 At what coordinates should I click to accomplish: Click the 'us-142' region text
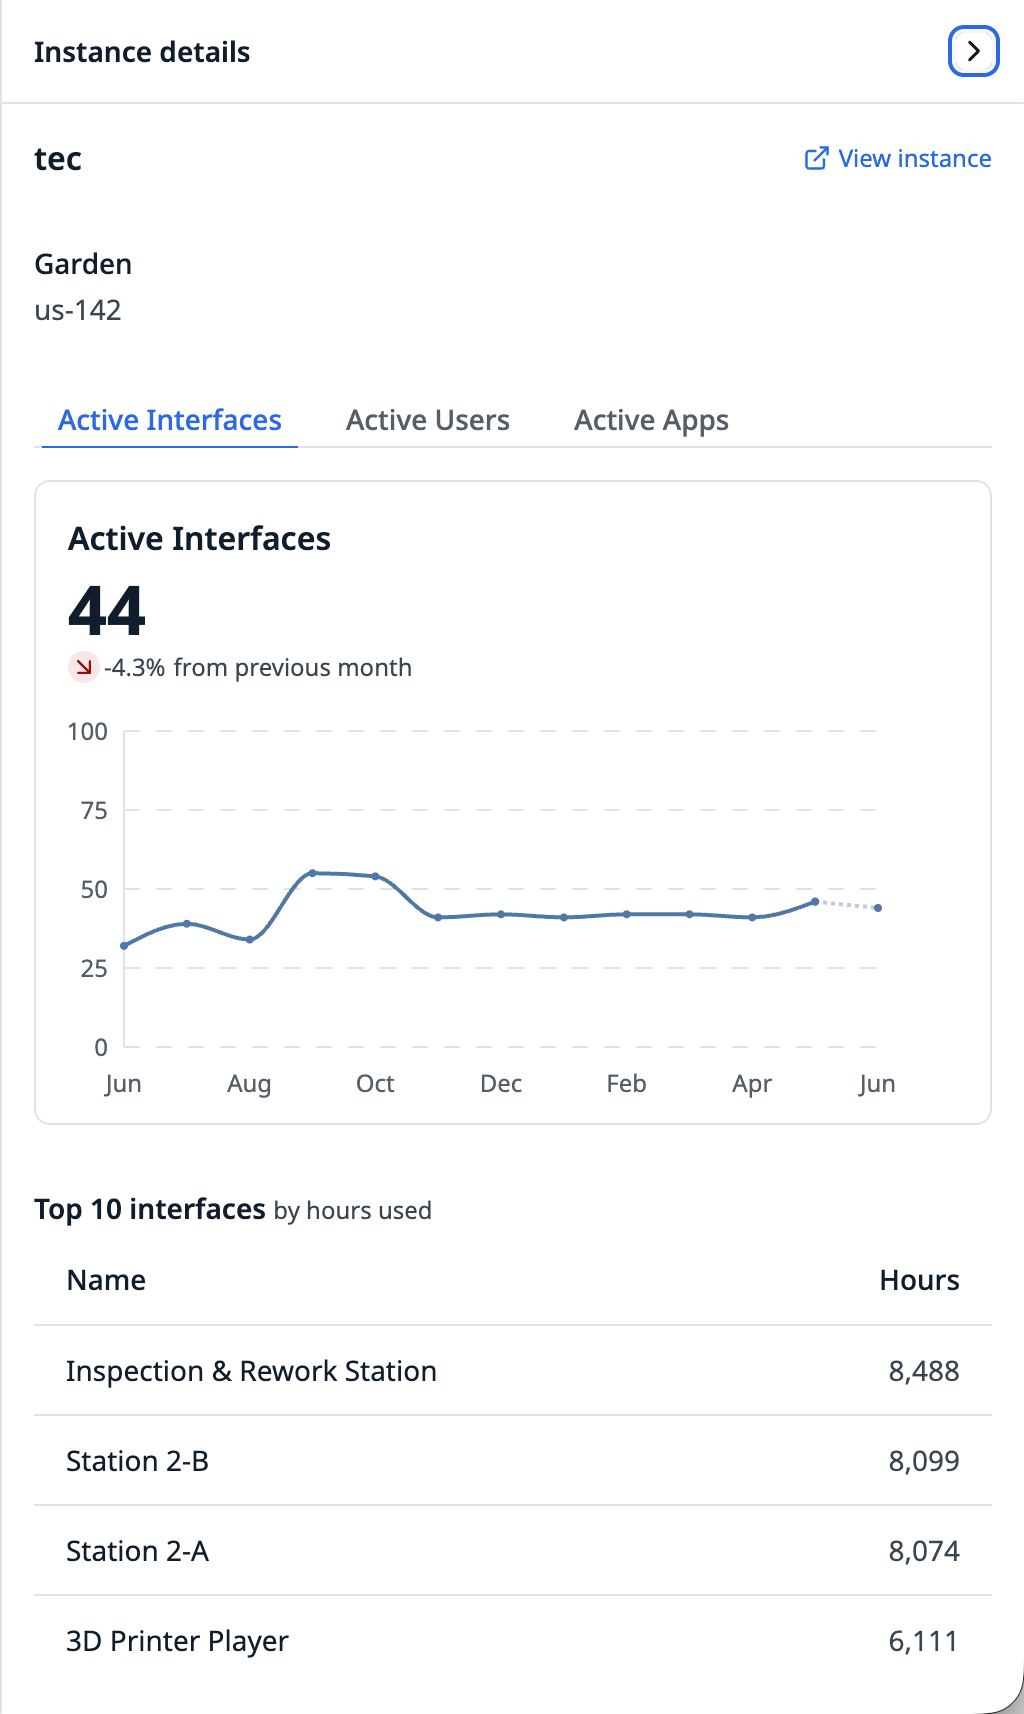78,310
